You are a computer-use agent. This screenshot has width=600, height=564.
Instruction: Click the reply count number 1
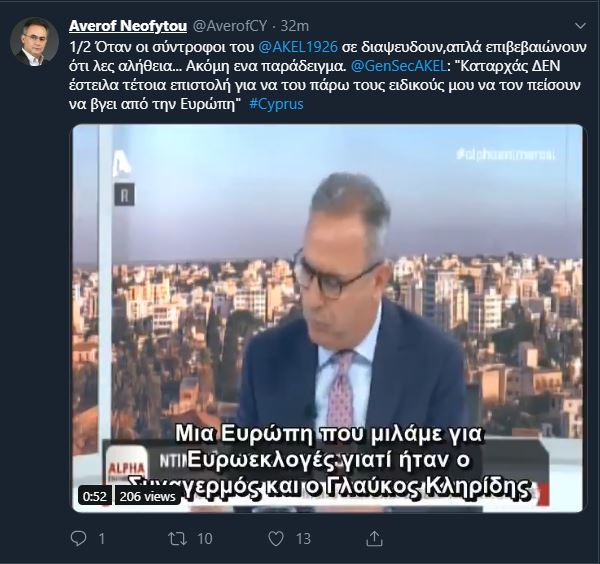(x=101, y=539)
